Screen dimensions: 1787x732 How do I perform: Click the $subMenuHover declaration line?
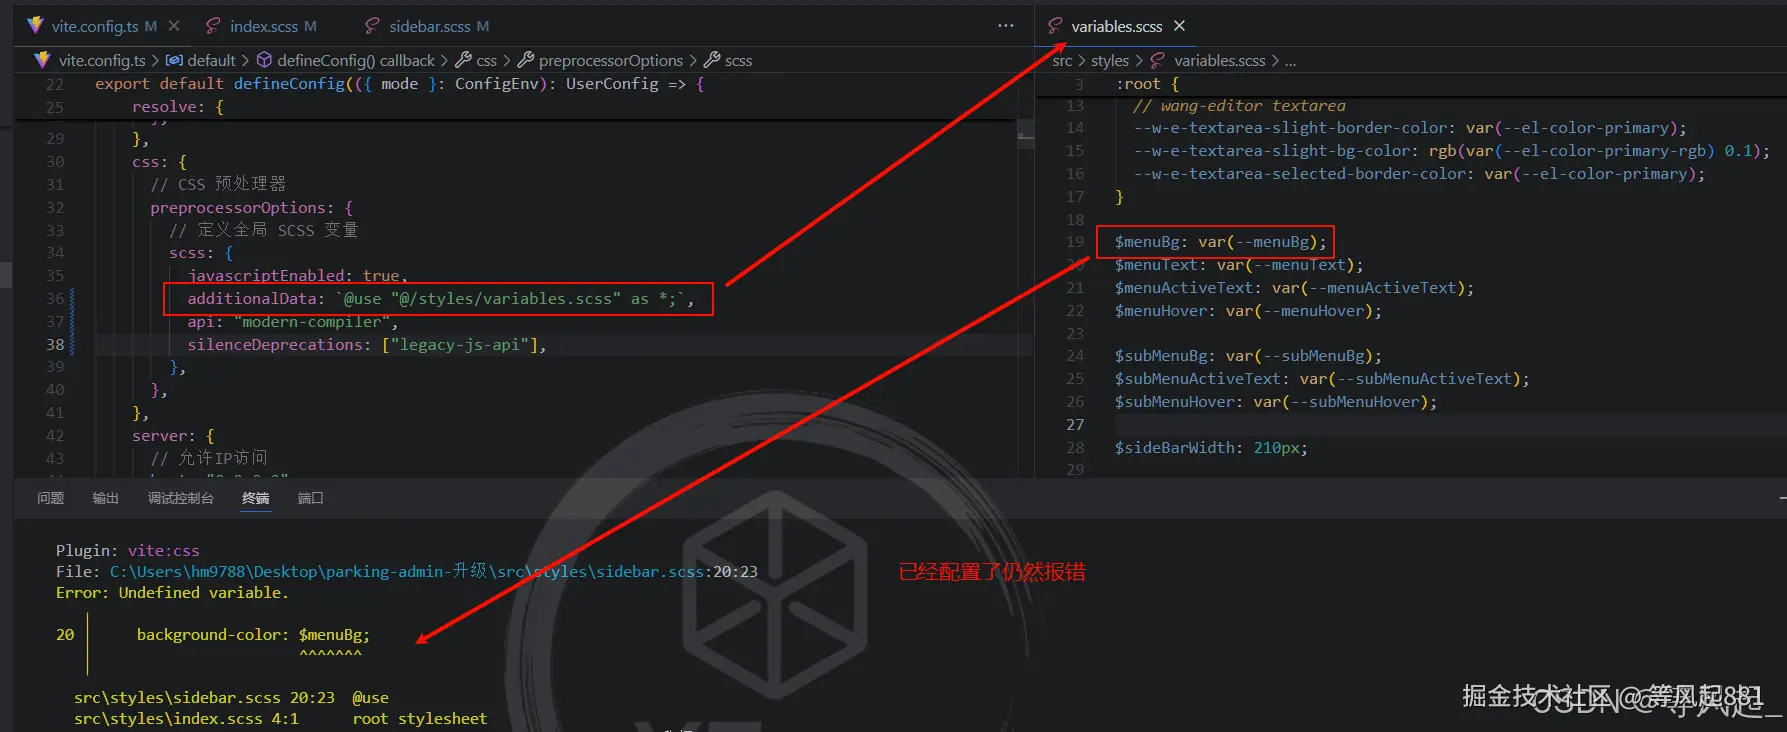[x=1275, y=401]
